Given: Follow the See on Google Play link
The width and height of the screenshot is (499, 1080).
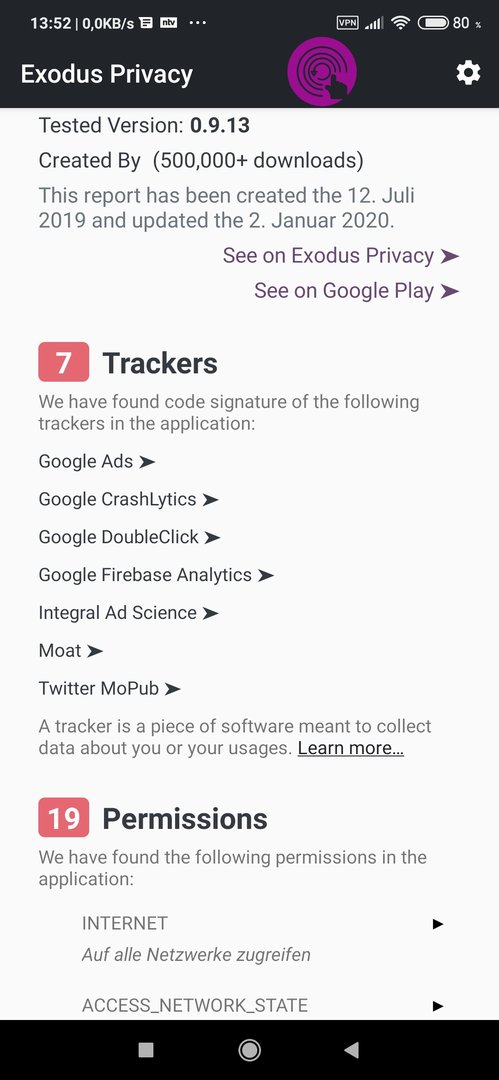Looking at the screenshot, I should pyautogui.click(x=356, y=291).
